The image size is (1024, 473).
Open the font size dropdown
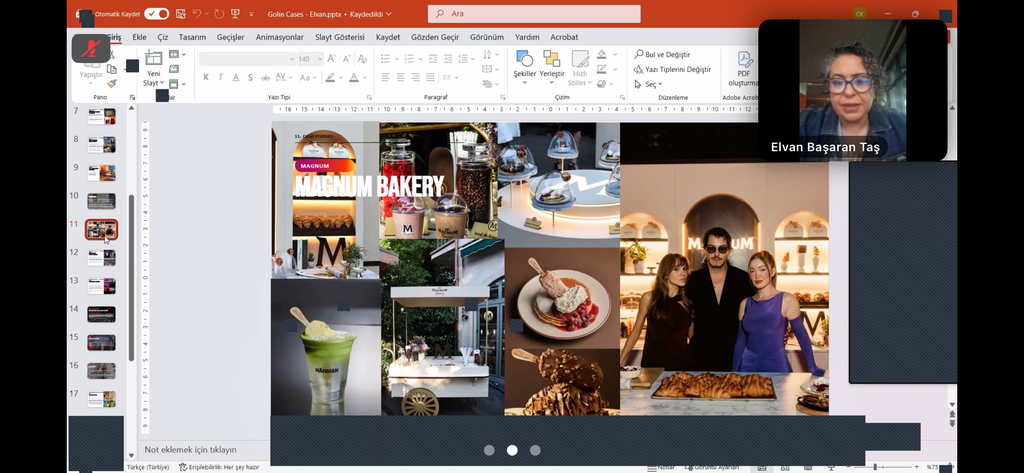coord(320,59)
